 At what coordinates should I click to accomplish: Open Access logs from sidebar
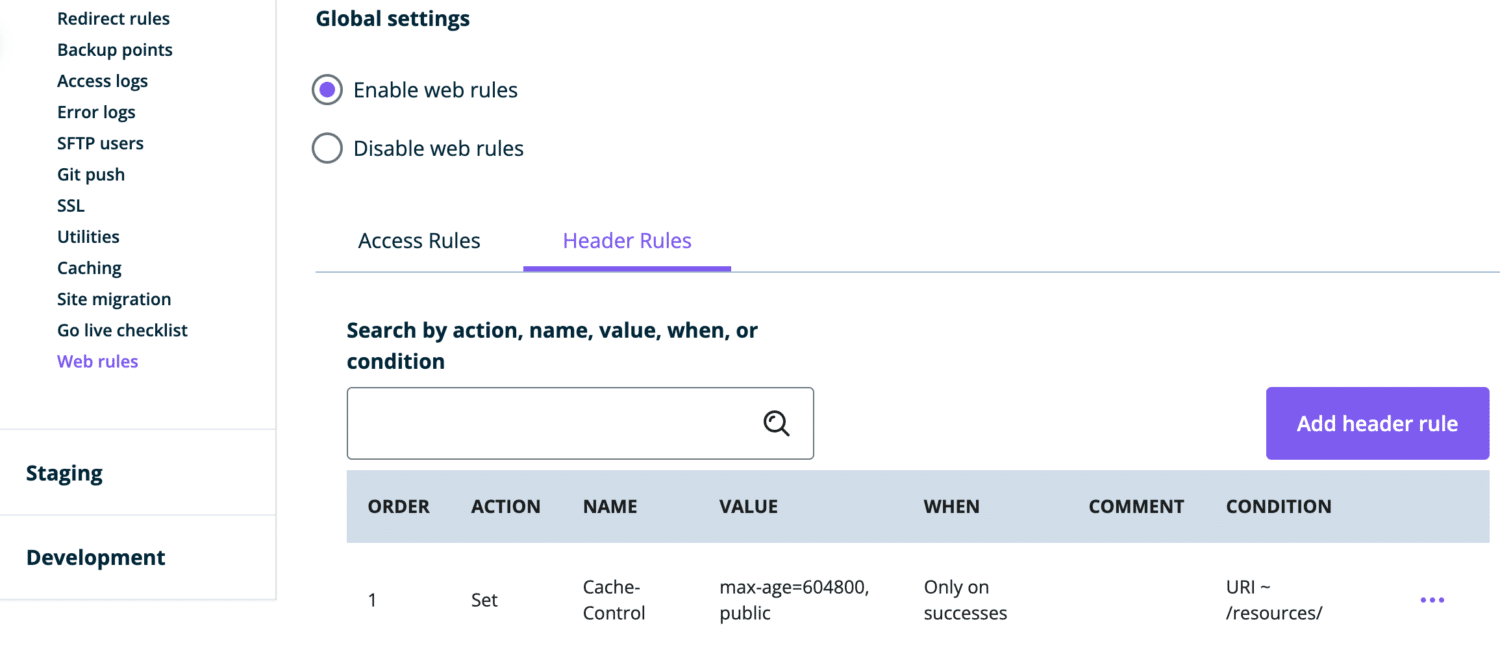click(102, 81)
